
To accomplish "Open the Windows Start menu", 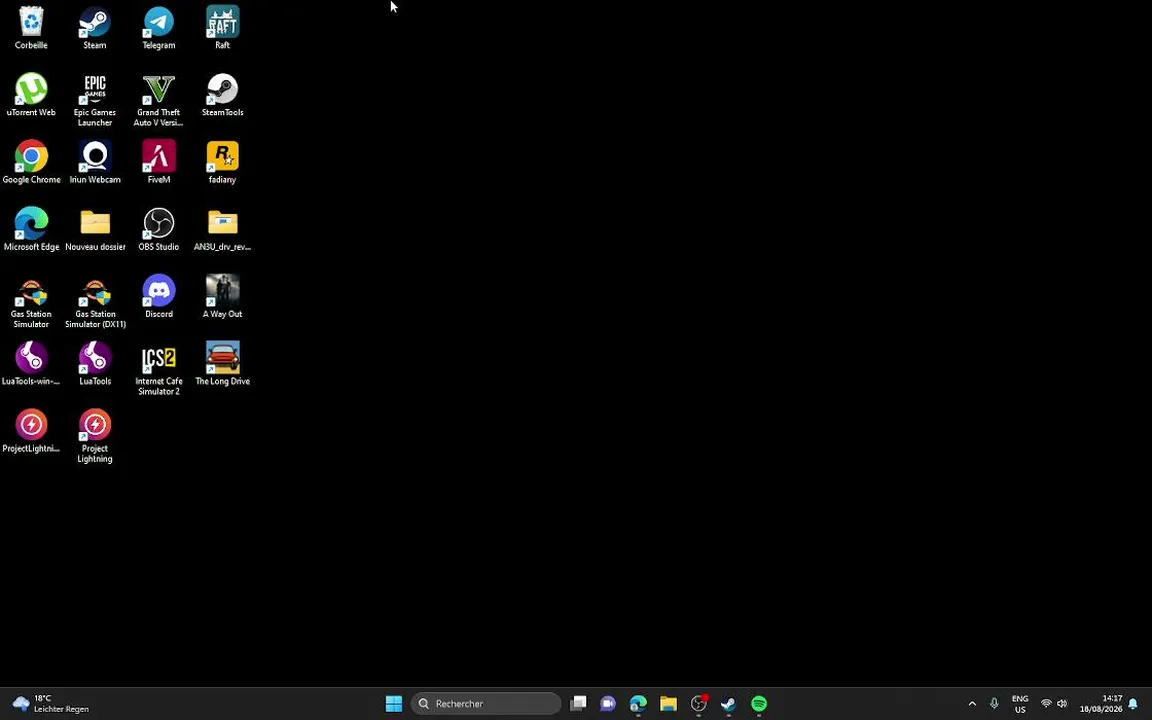I will [x=394, y=704].
